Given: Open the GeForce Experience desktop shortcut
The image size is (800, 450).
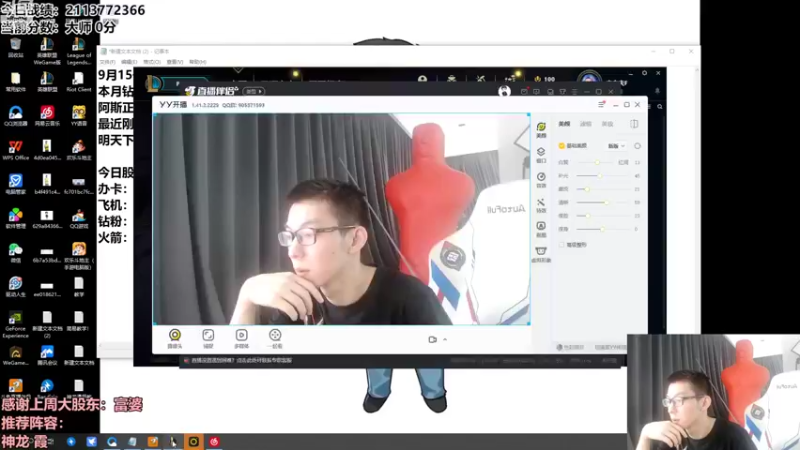Looking at the screenshot, I should 15,324.
